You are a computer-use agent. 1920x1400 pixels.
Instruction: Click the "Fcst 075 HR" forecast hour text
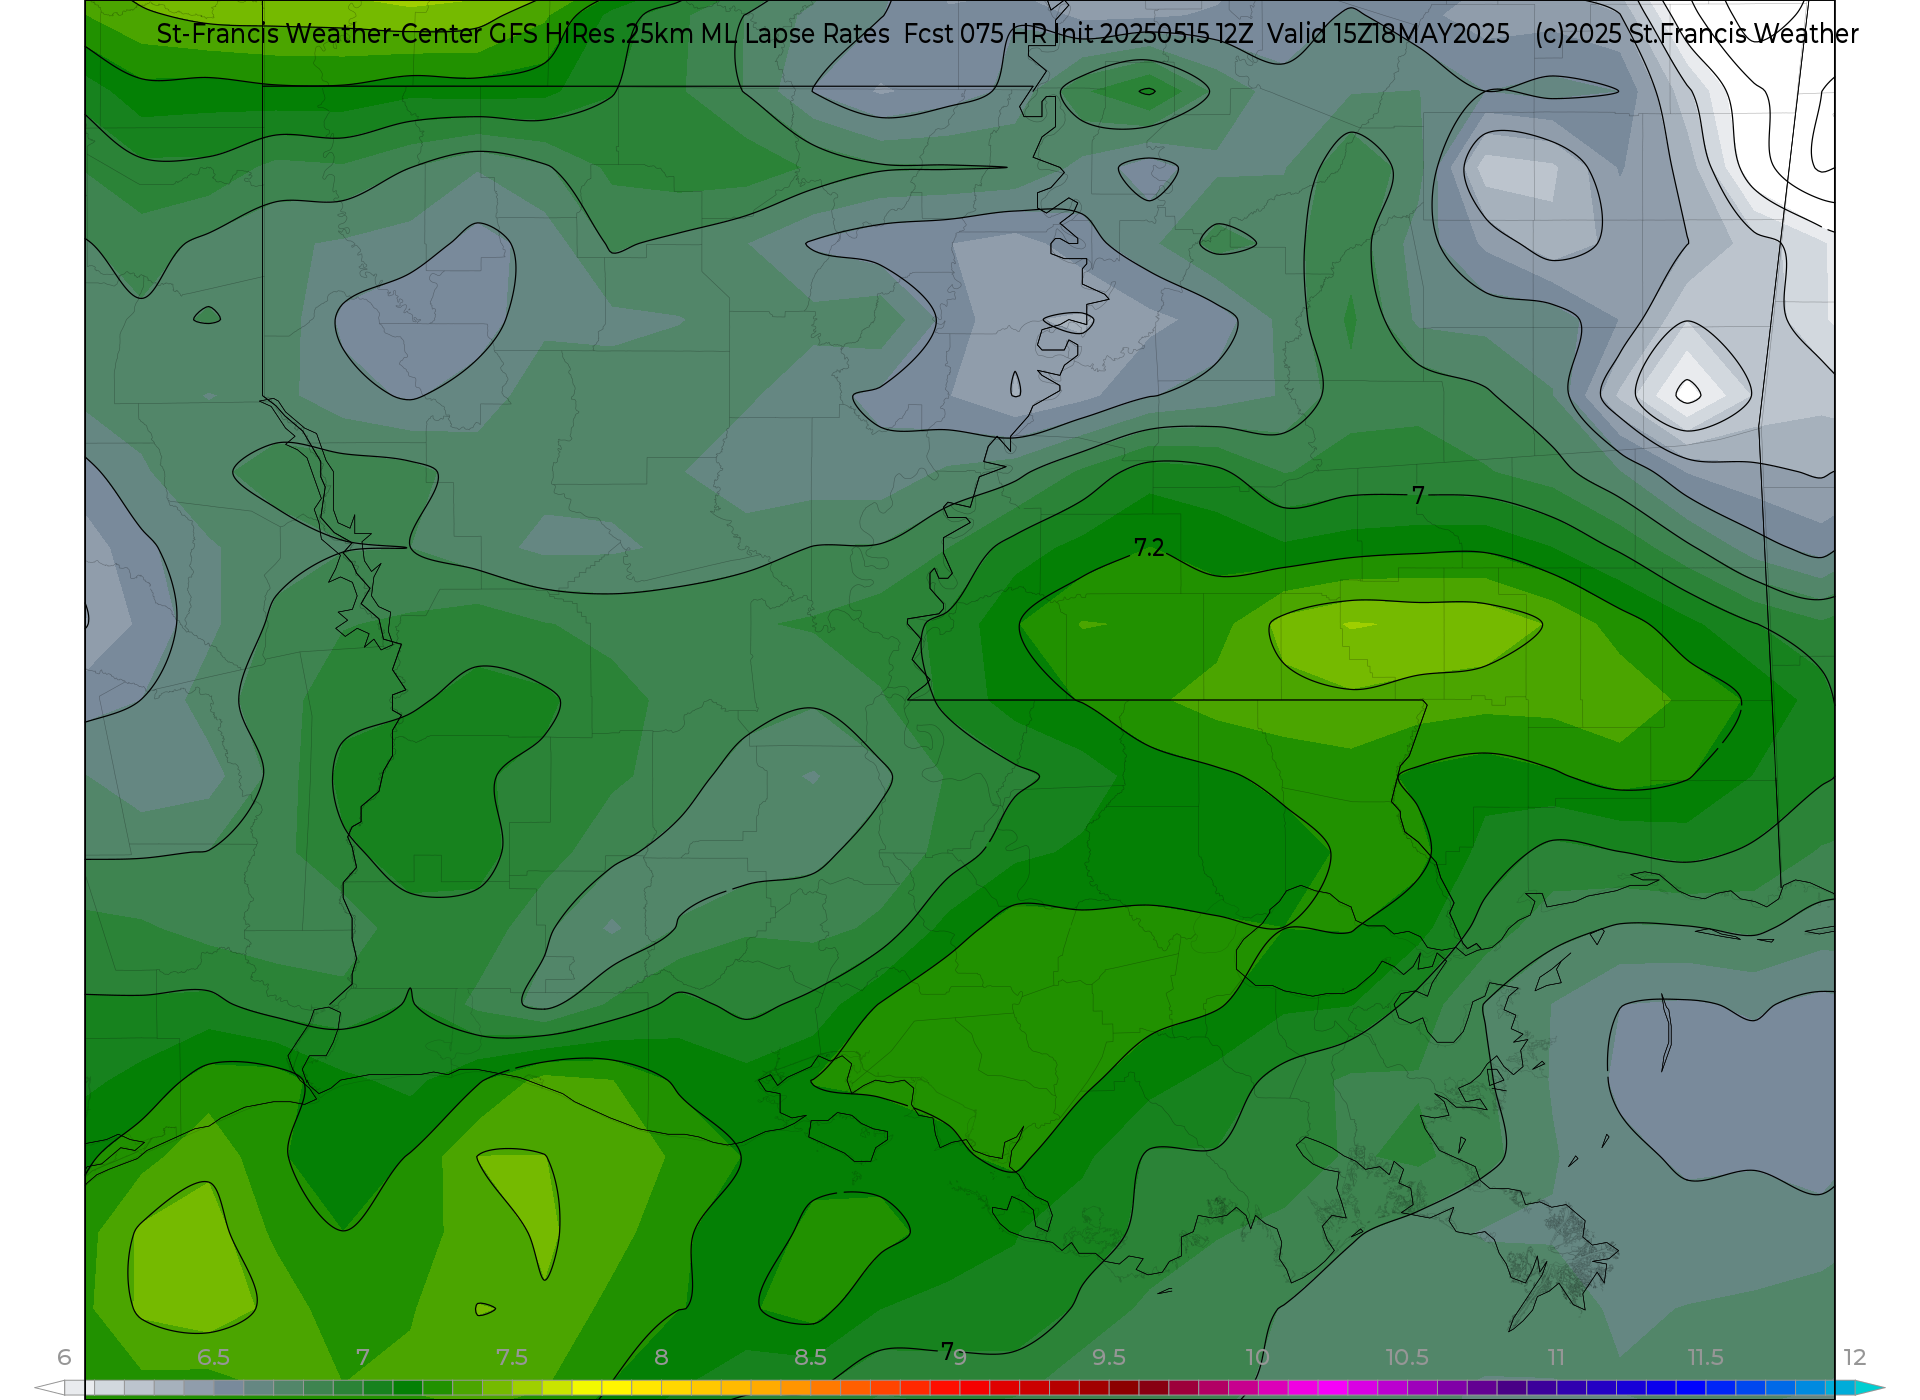(975, 34)
